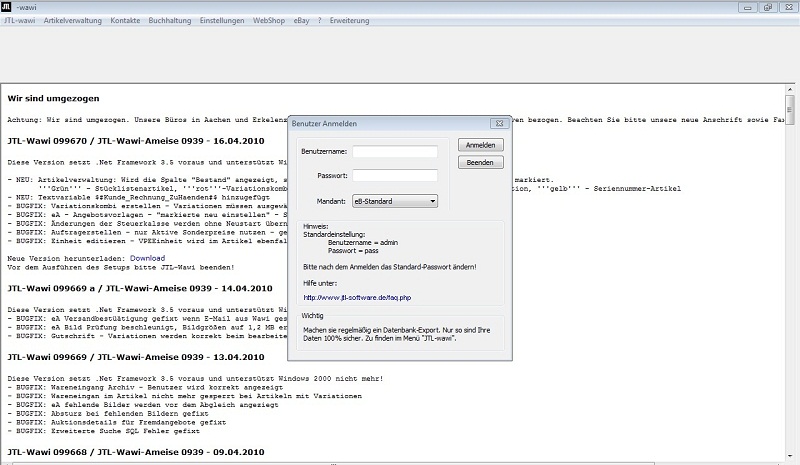Minimize the JTL-wawi main window

point(747,7)
